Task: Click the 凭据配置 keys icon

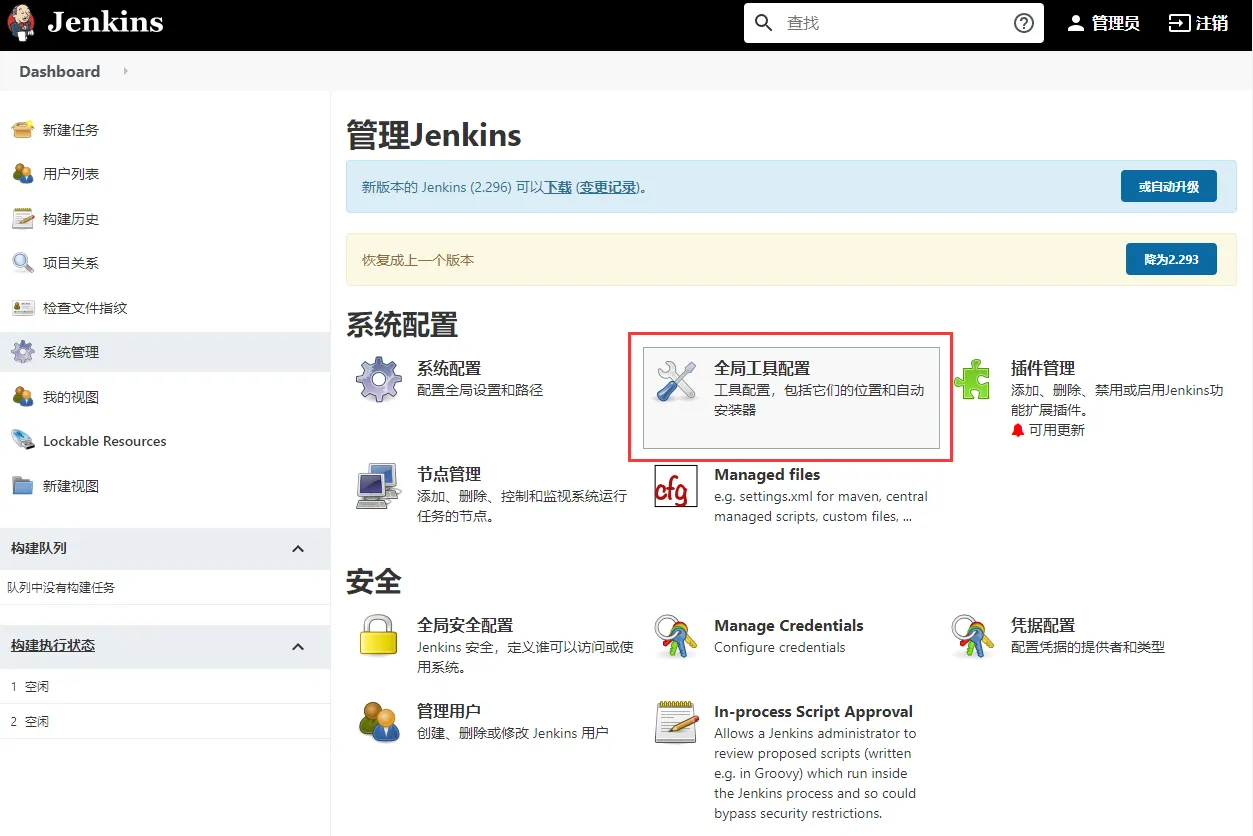Action: tap(973, 637)
